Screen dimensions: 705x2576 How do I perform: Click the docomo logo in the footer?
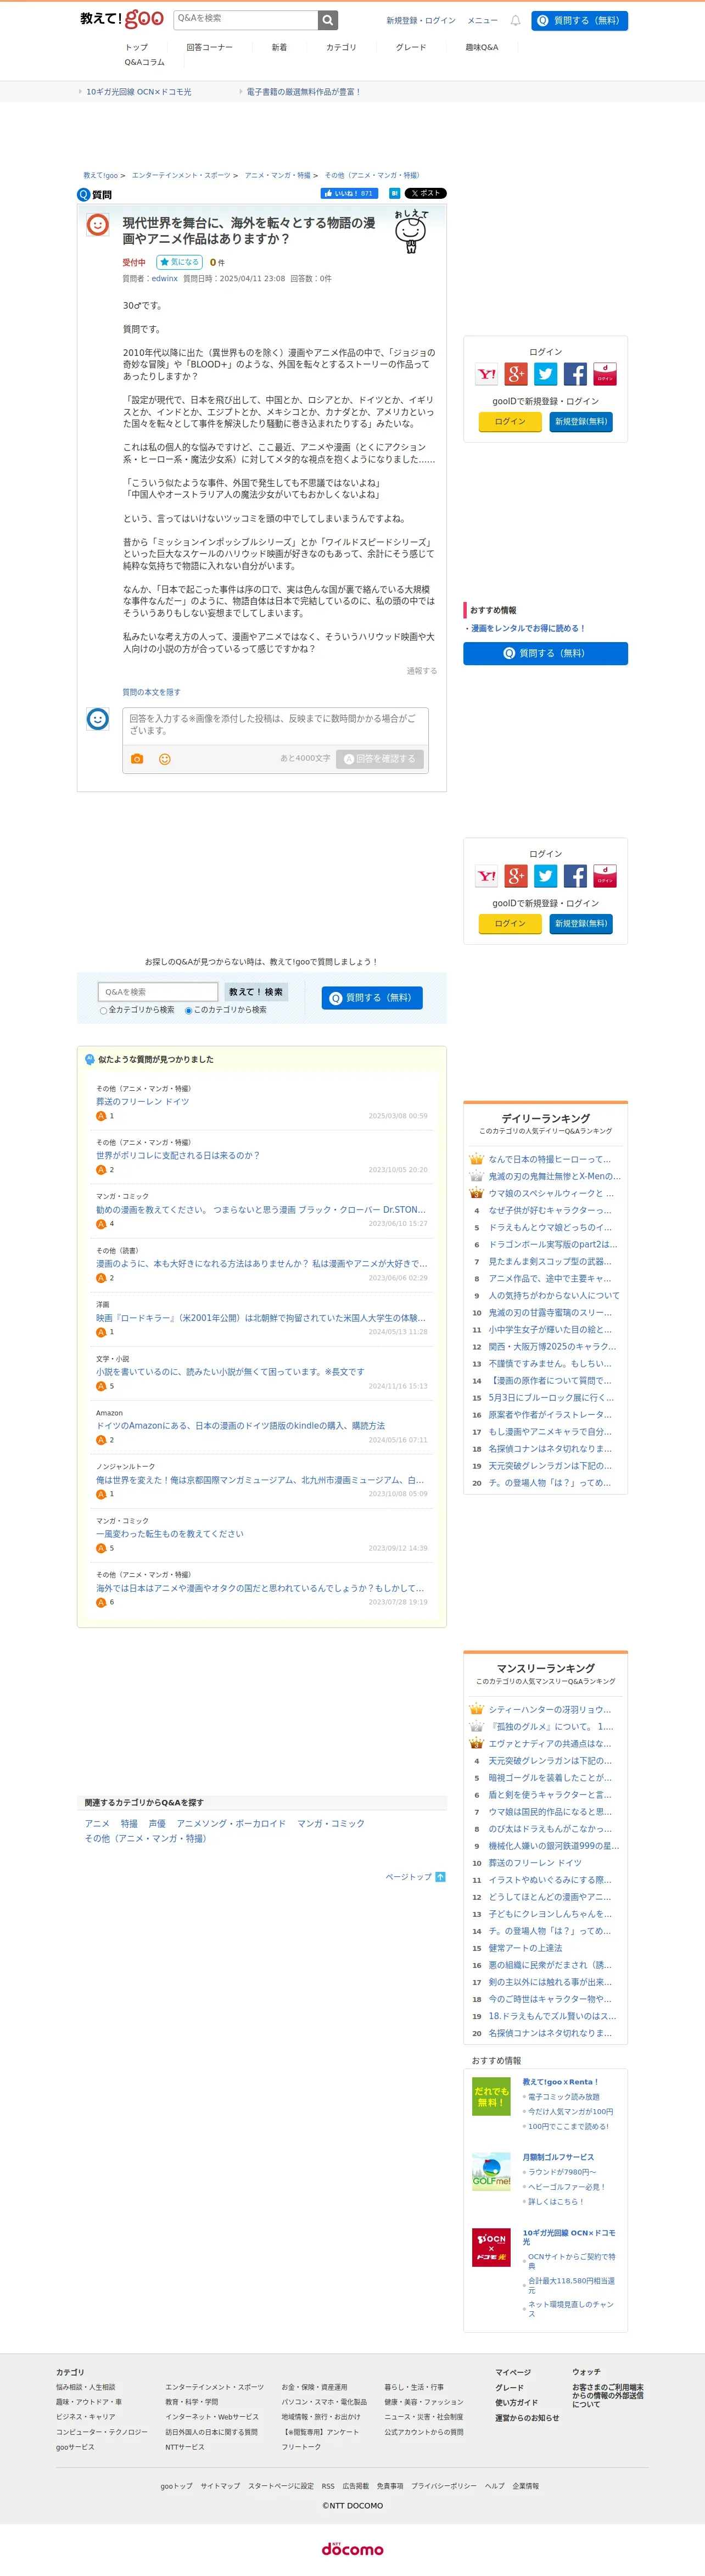[x=352, y=2549]
